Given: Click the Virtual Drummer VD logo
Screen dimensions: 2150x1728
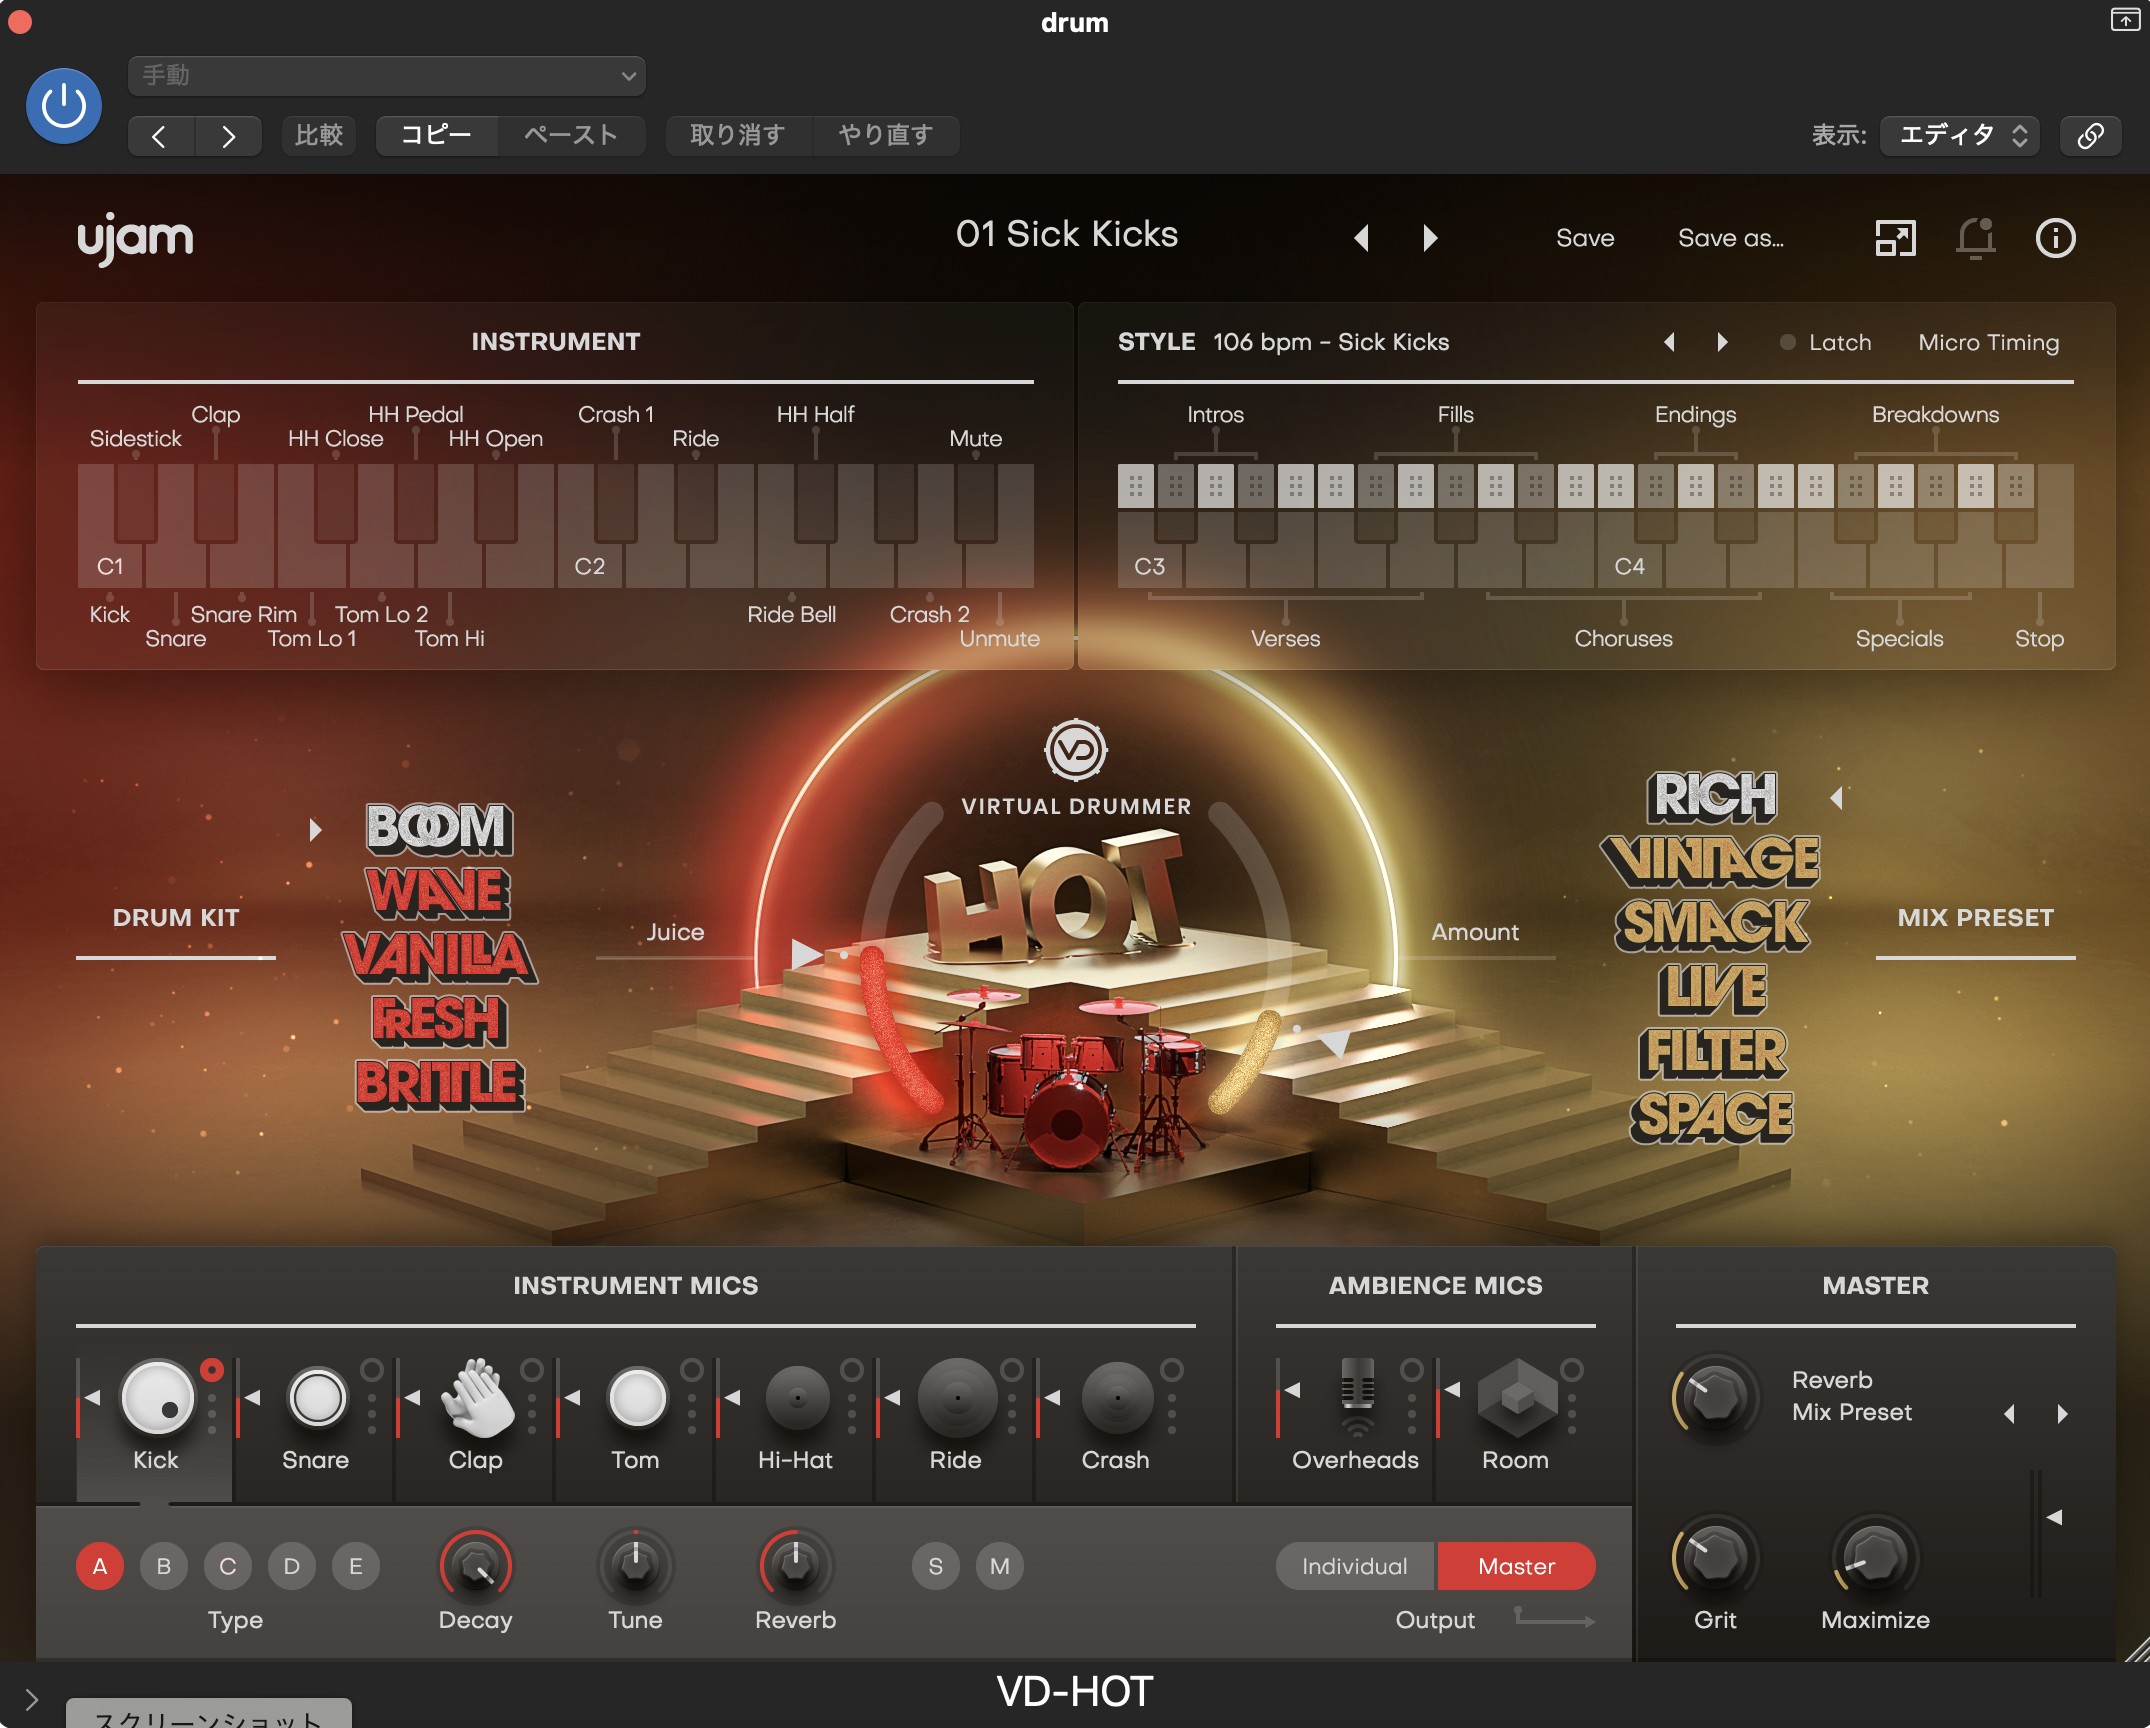Looking at the screenshot, I should tap(1075, 750).
